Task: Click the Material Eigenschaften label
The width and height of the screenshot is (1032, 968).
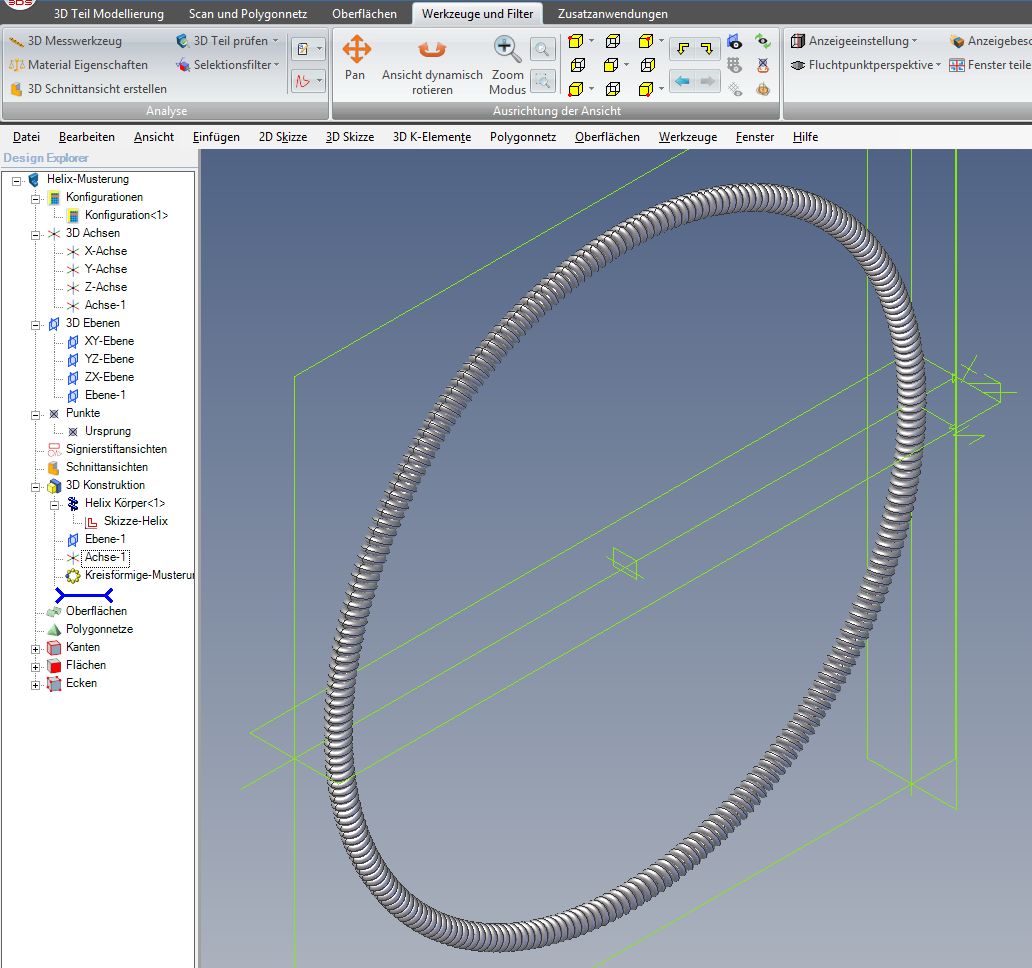Action: [88, 65]
